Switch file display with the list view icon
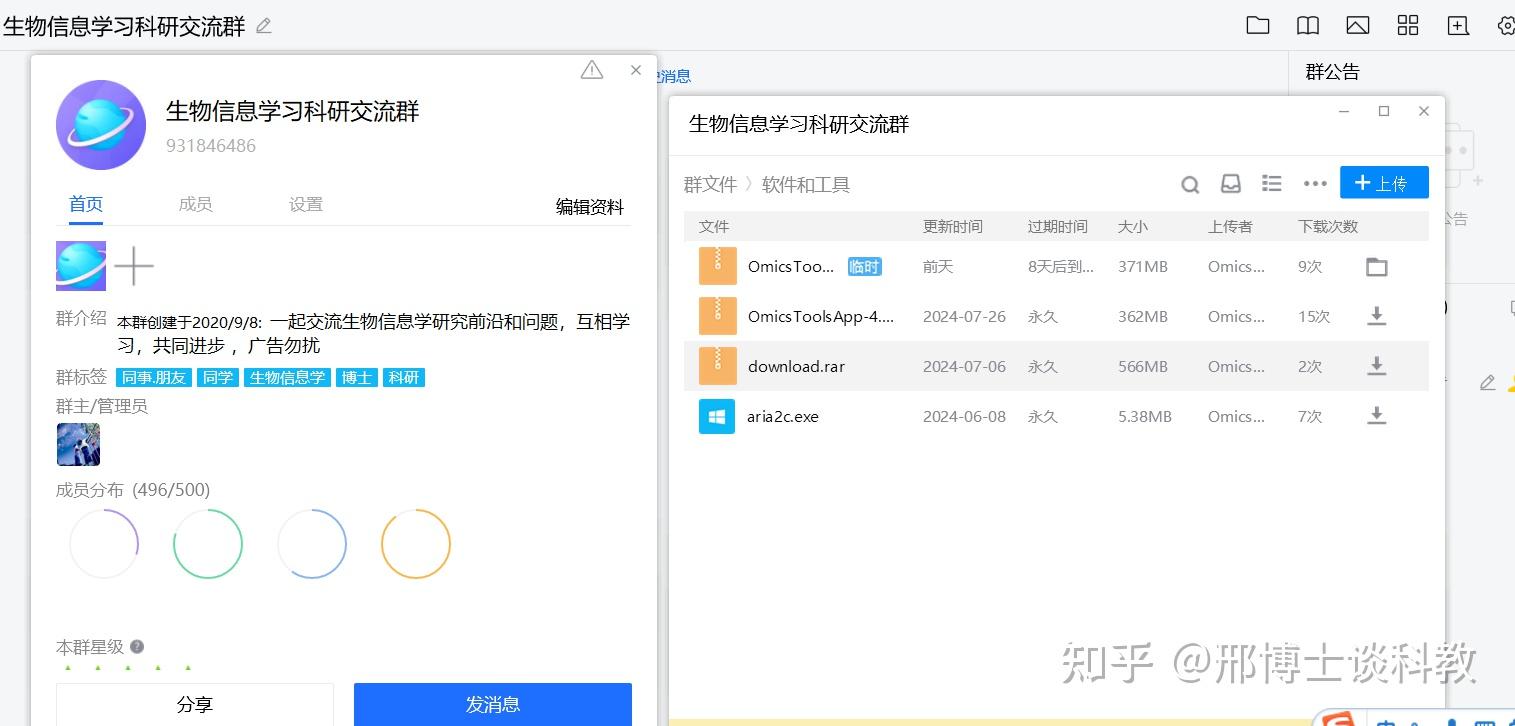 click(1271, 184)
